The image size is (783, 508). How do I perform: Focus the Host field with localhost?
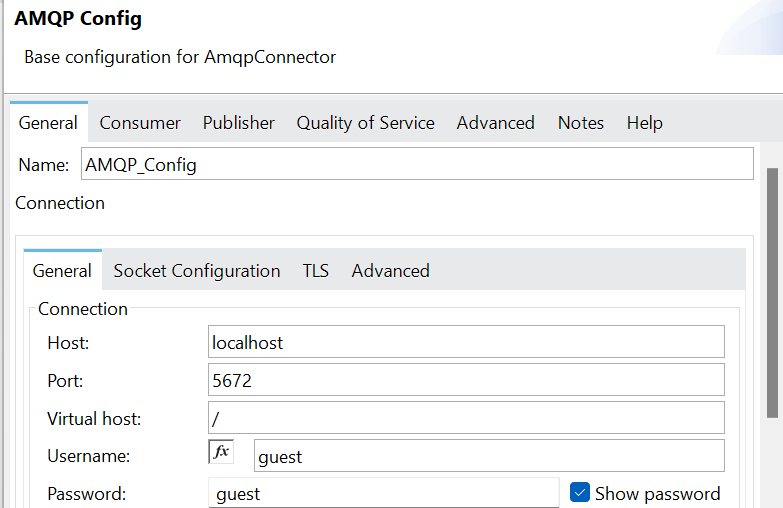[x=466, y=342]
